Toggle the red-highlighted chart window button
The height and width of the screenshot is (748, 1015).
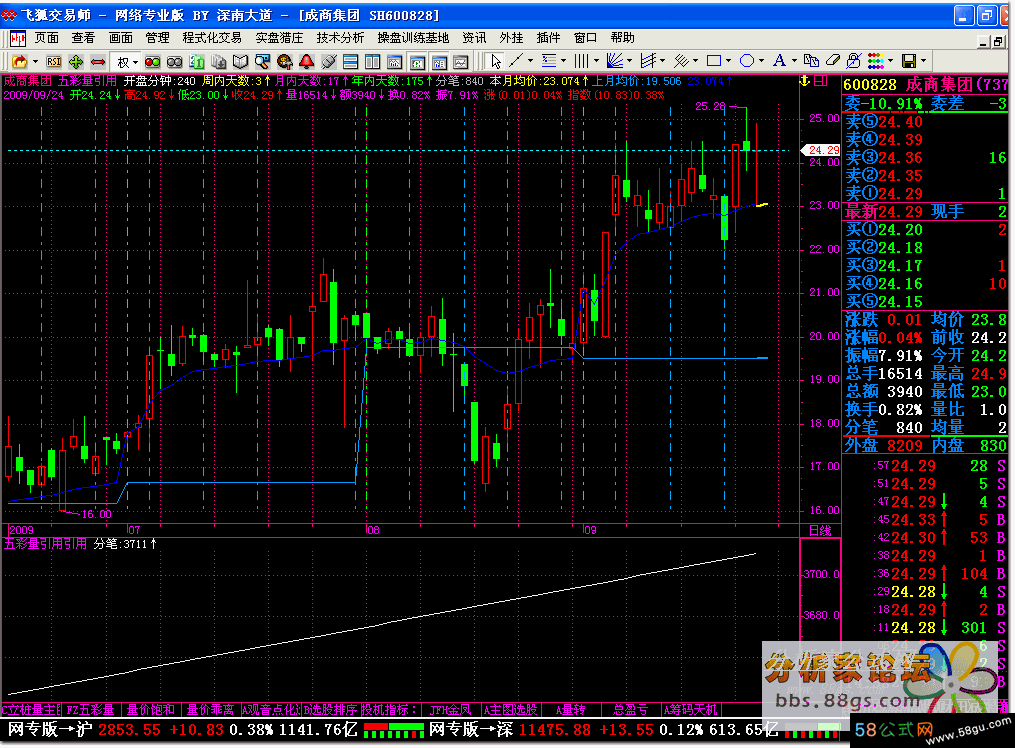417,61
